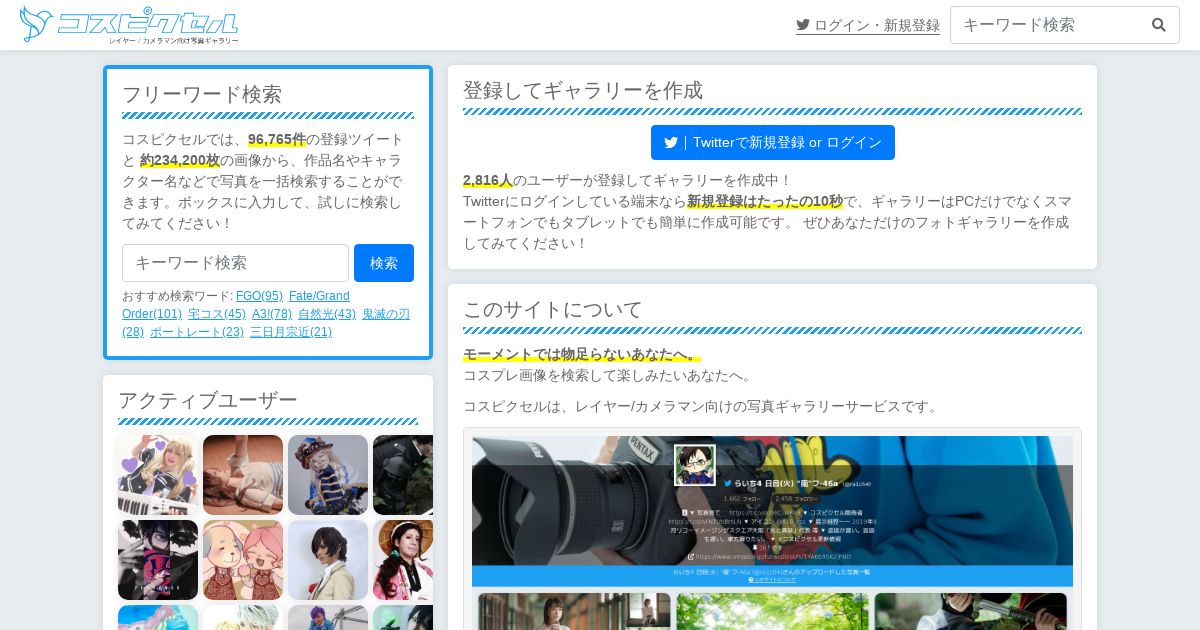Open the Twitter ログイン・新規登録 link
The image size is (1200, 630).
(x=868, y=25)
